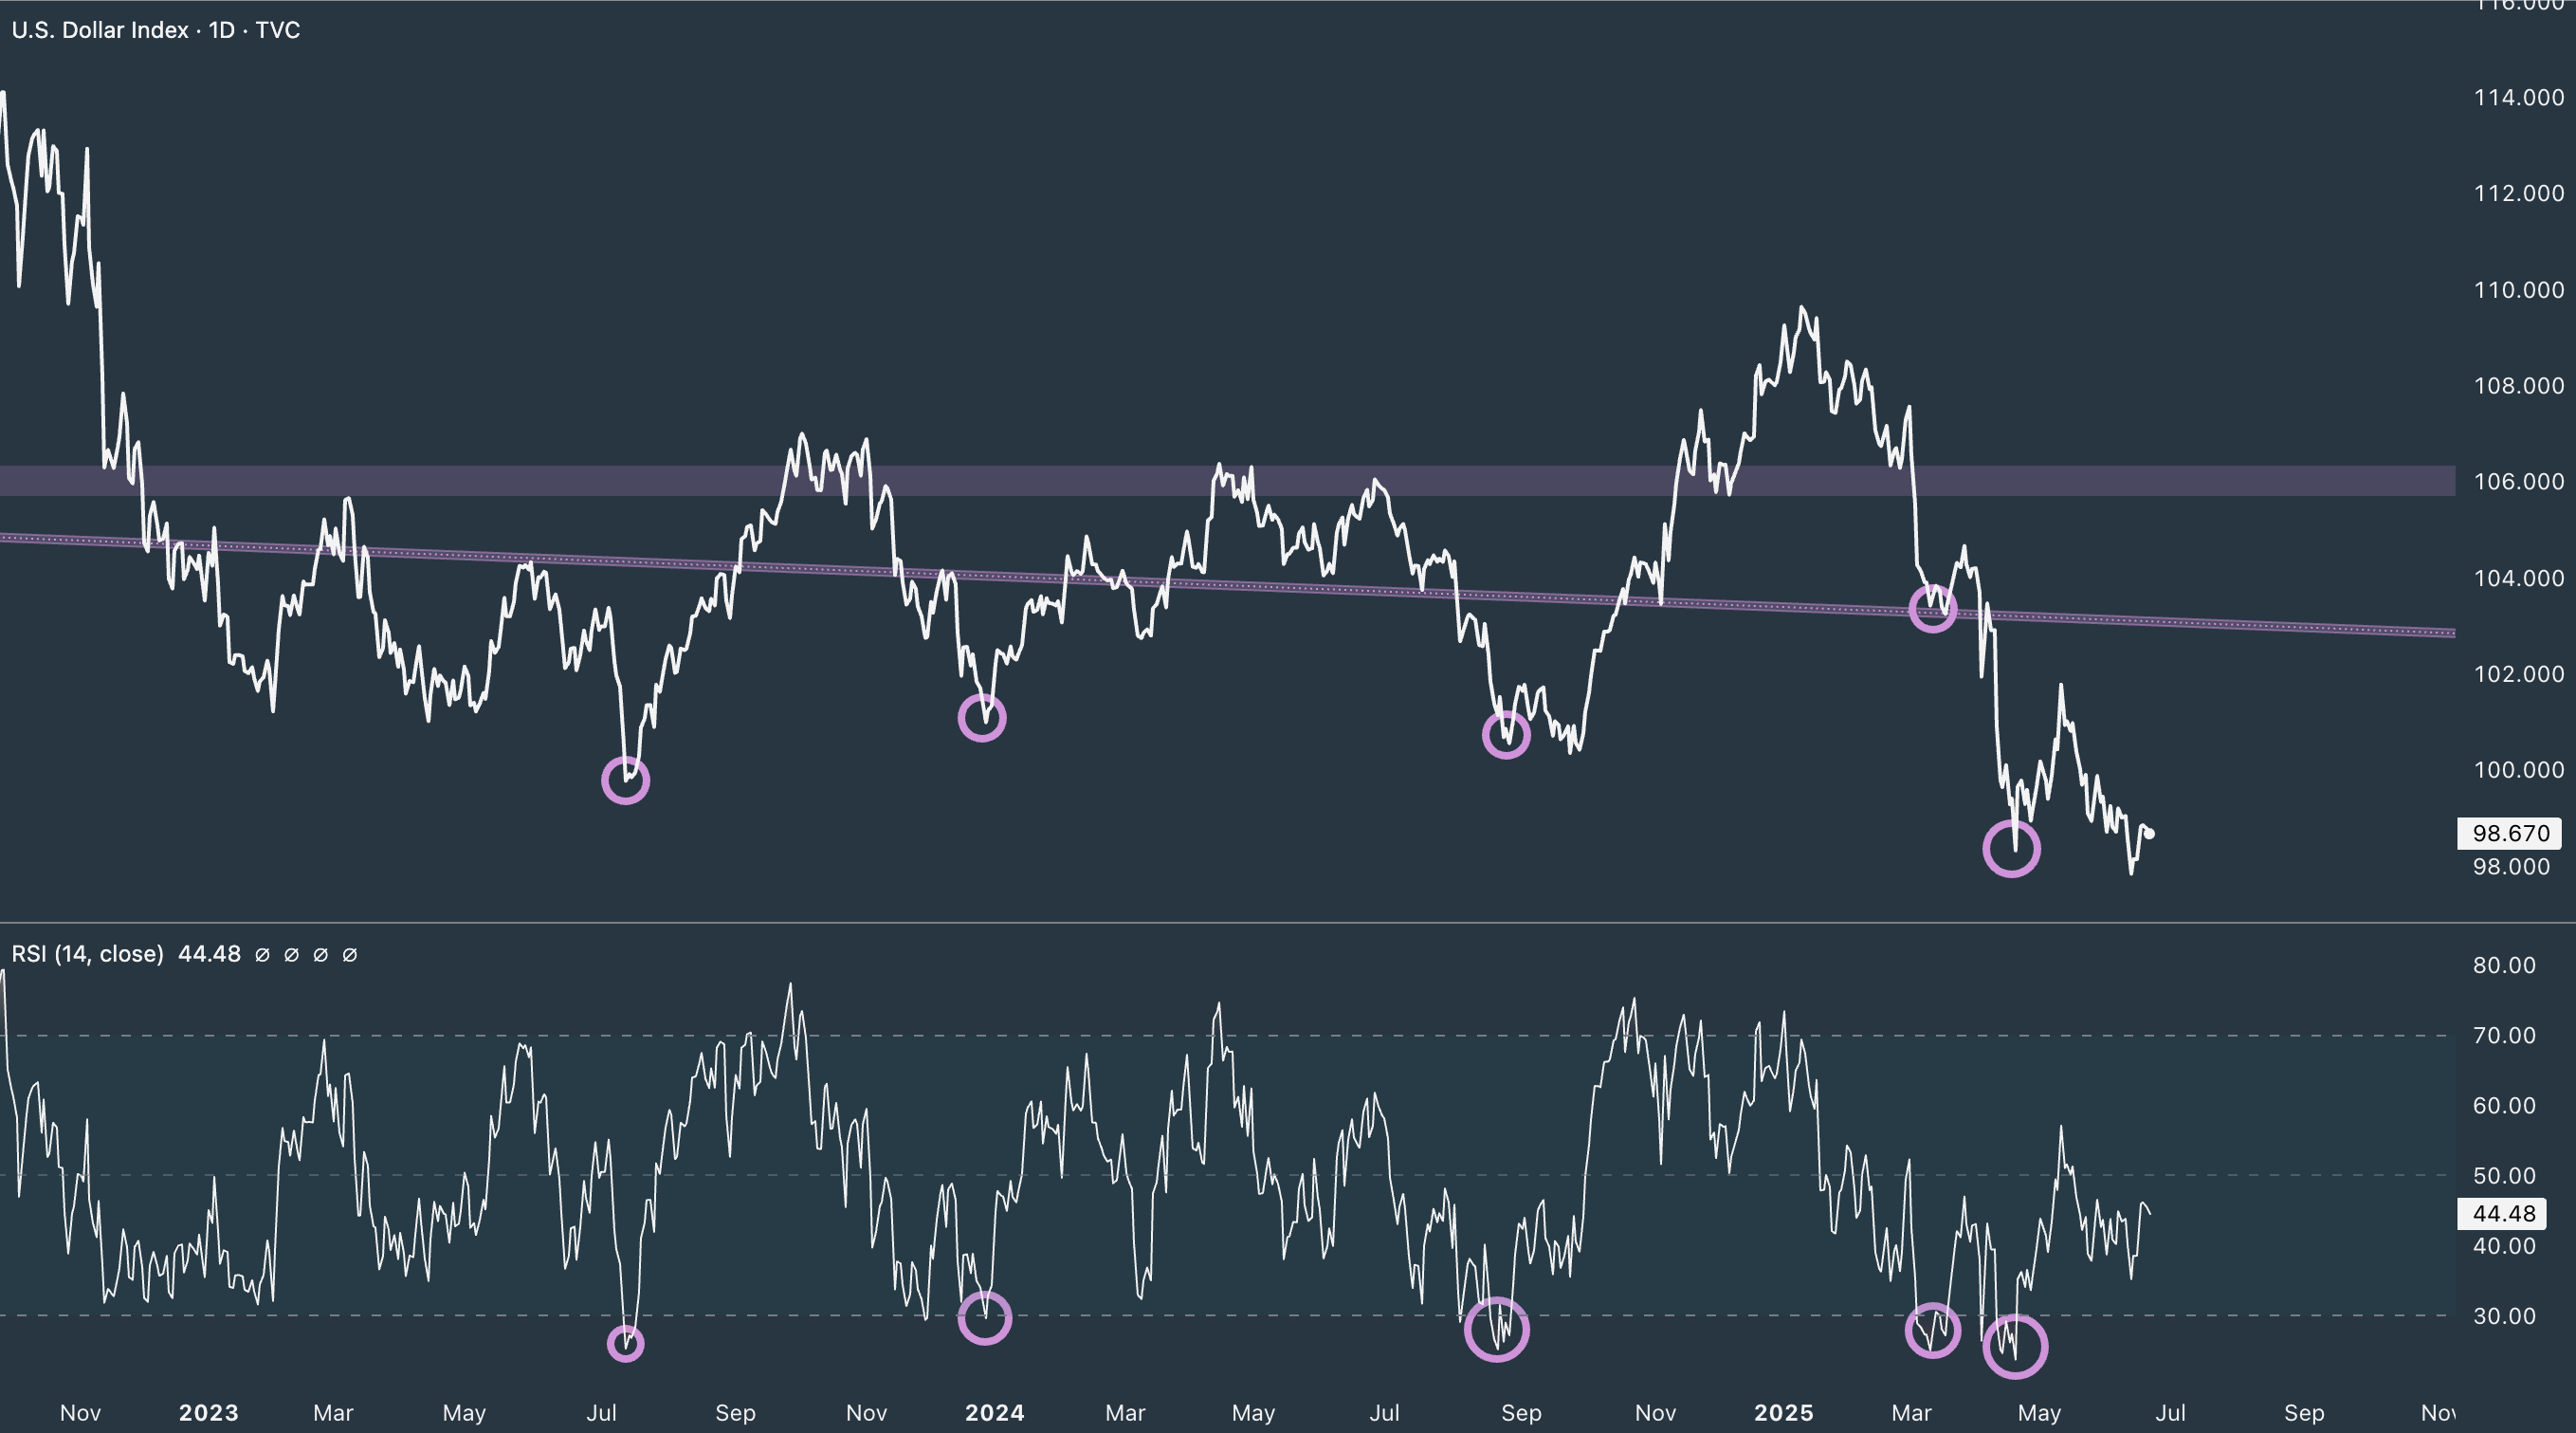Screen dimensions: 2576x1433
Task: Click the 2023 year label on time axis
Action: coord(209,1413)
